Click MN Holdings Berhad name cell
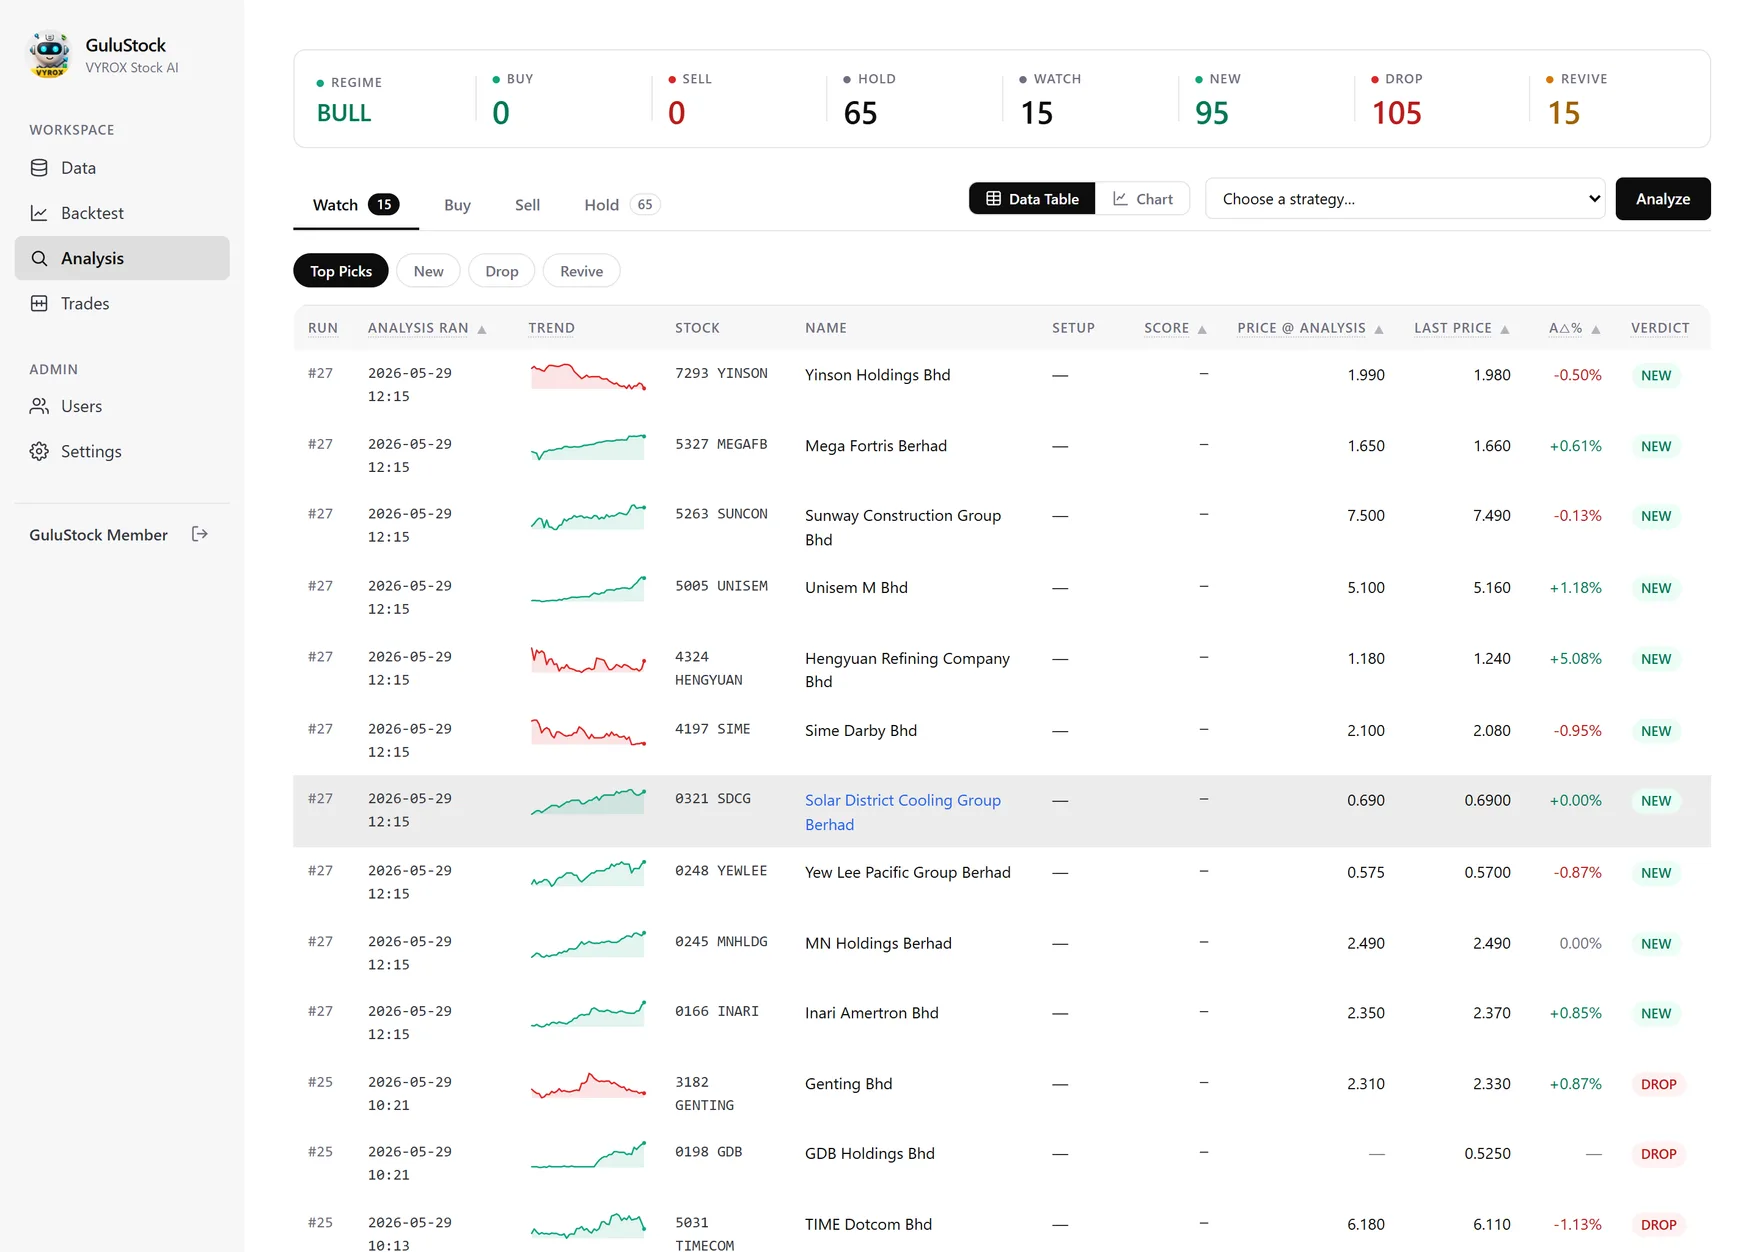The width and height of the screenshot is (1760, 1252). pyautogui.click(x=878, y=943)
